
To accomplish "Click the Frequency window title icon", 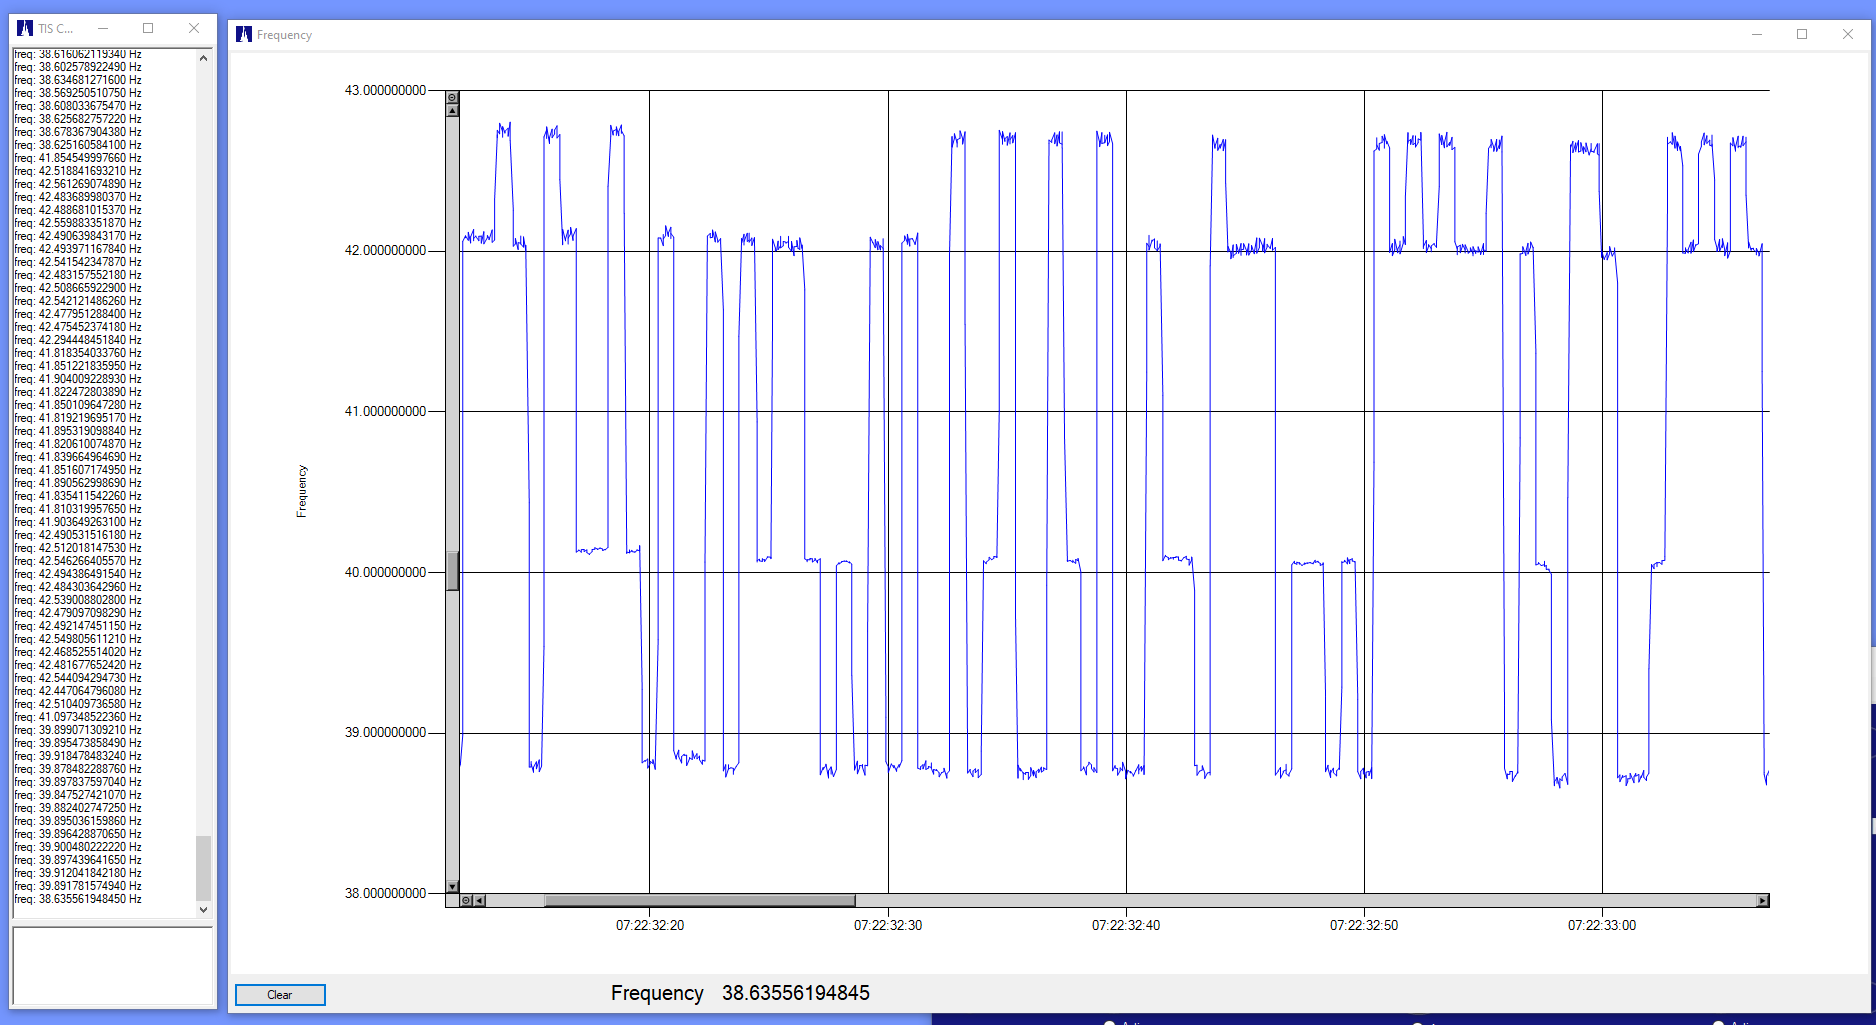I will pos(244,35).
